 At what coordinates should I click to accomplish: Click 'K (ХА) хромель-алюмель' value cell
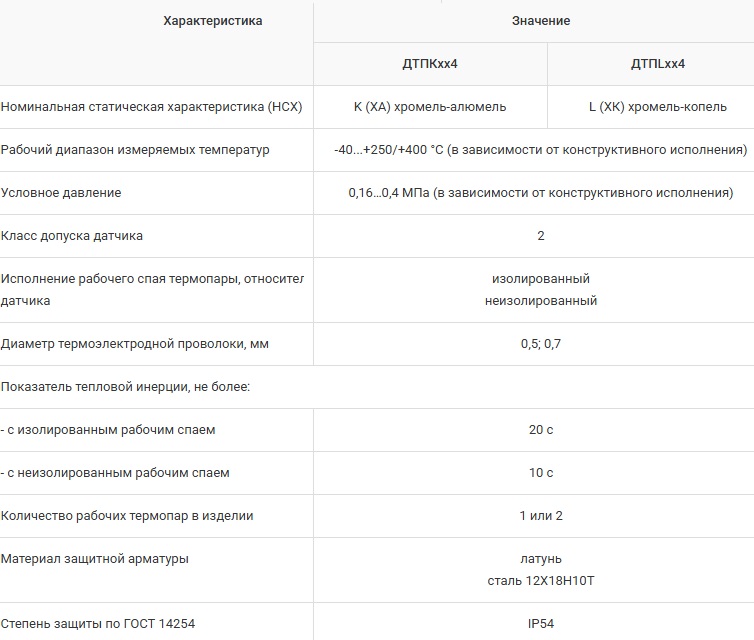[430, 107]
